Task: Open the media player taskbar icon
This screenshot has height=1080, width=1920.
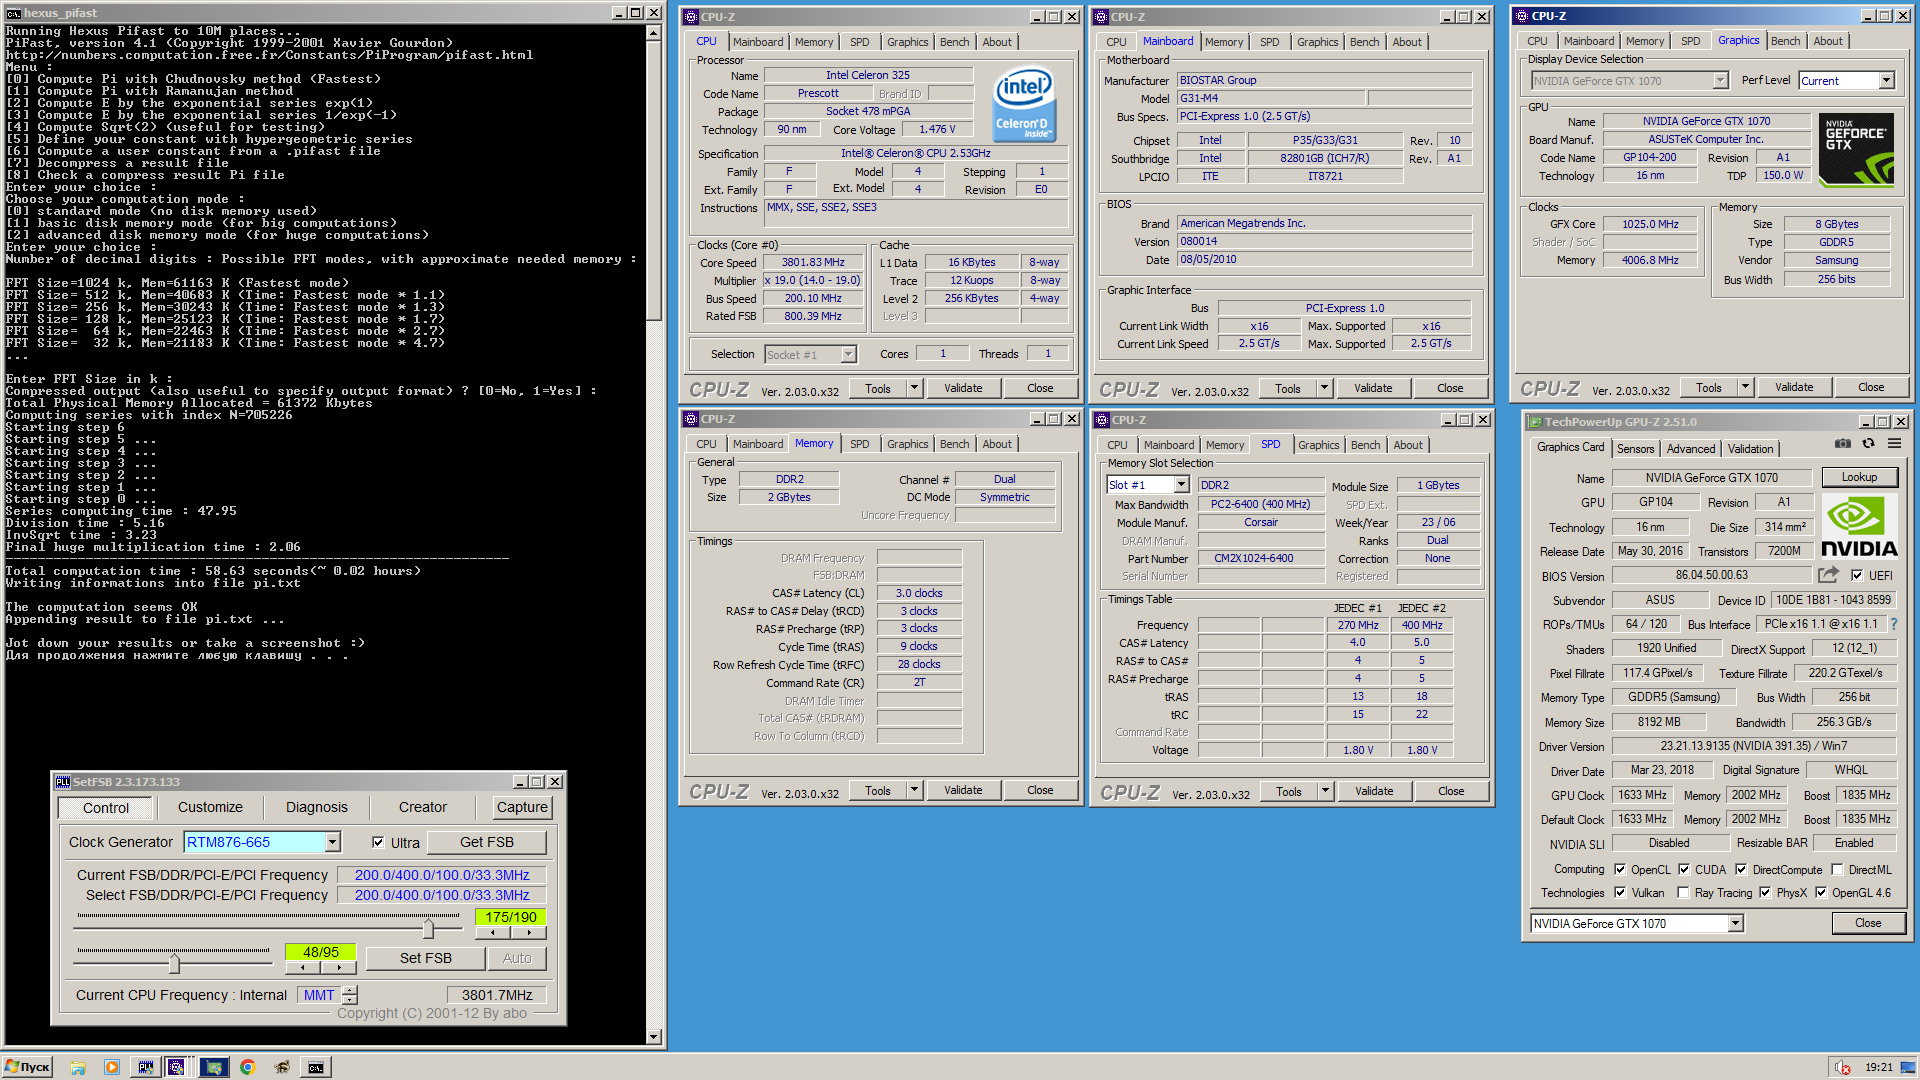Action: (112, 1067)
